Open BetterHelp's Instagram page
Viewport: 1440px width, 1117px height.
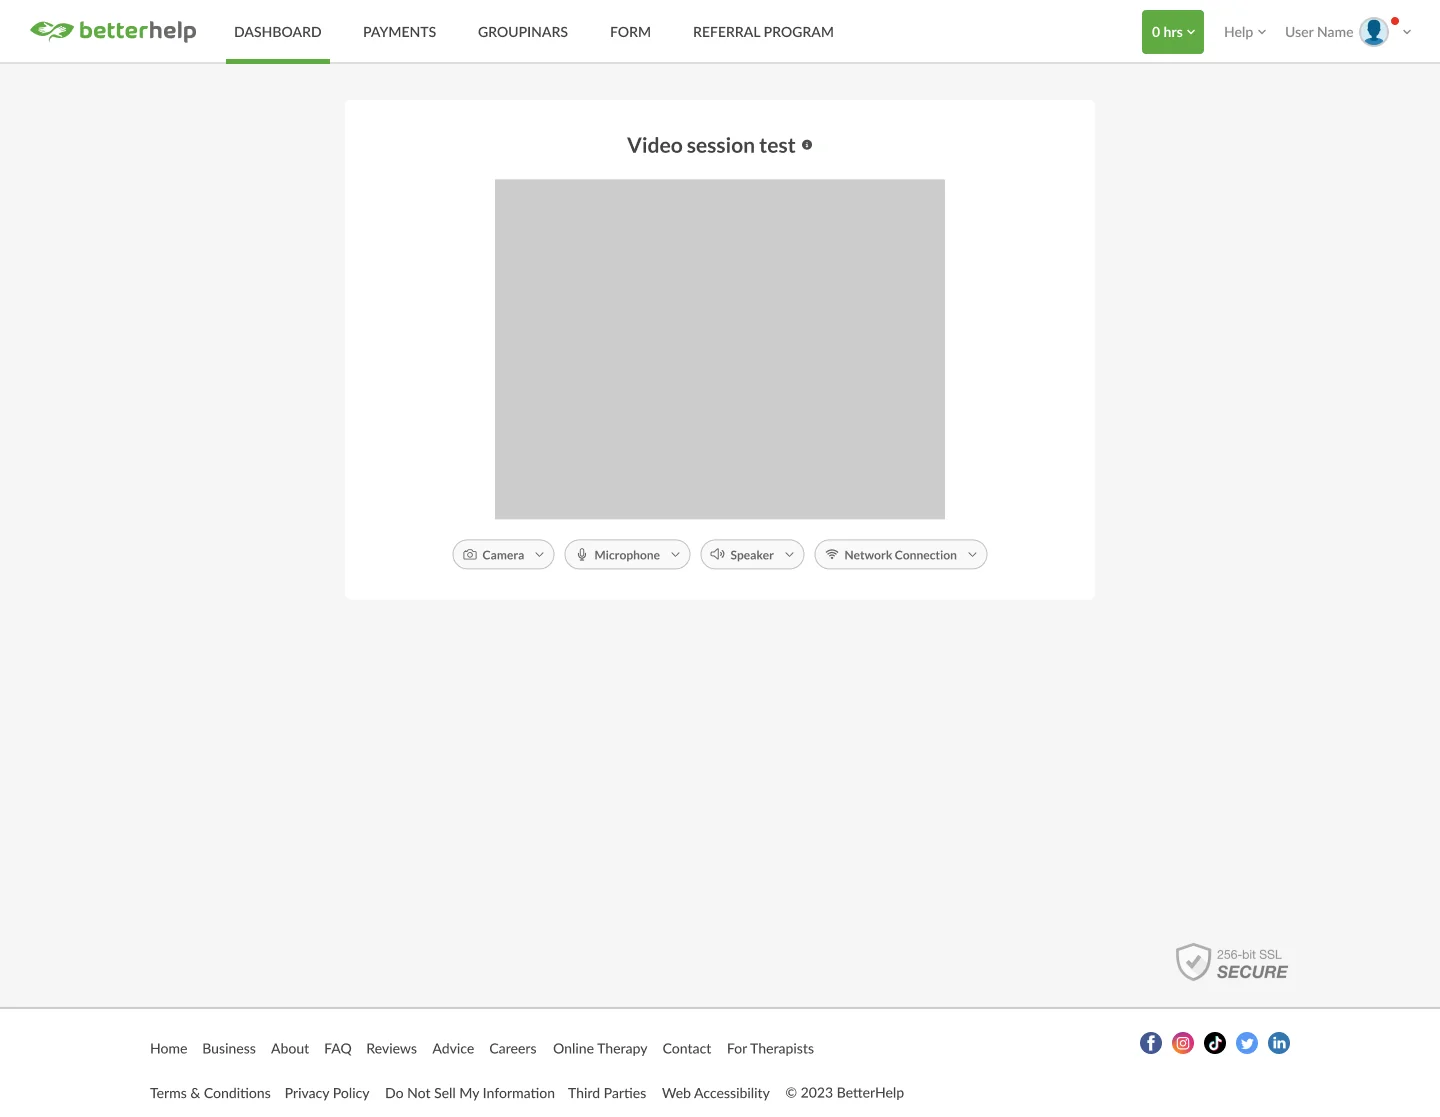[x=1183, y=1043]
